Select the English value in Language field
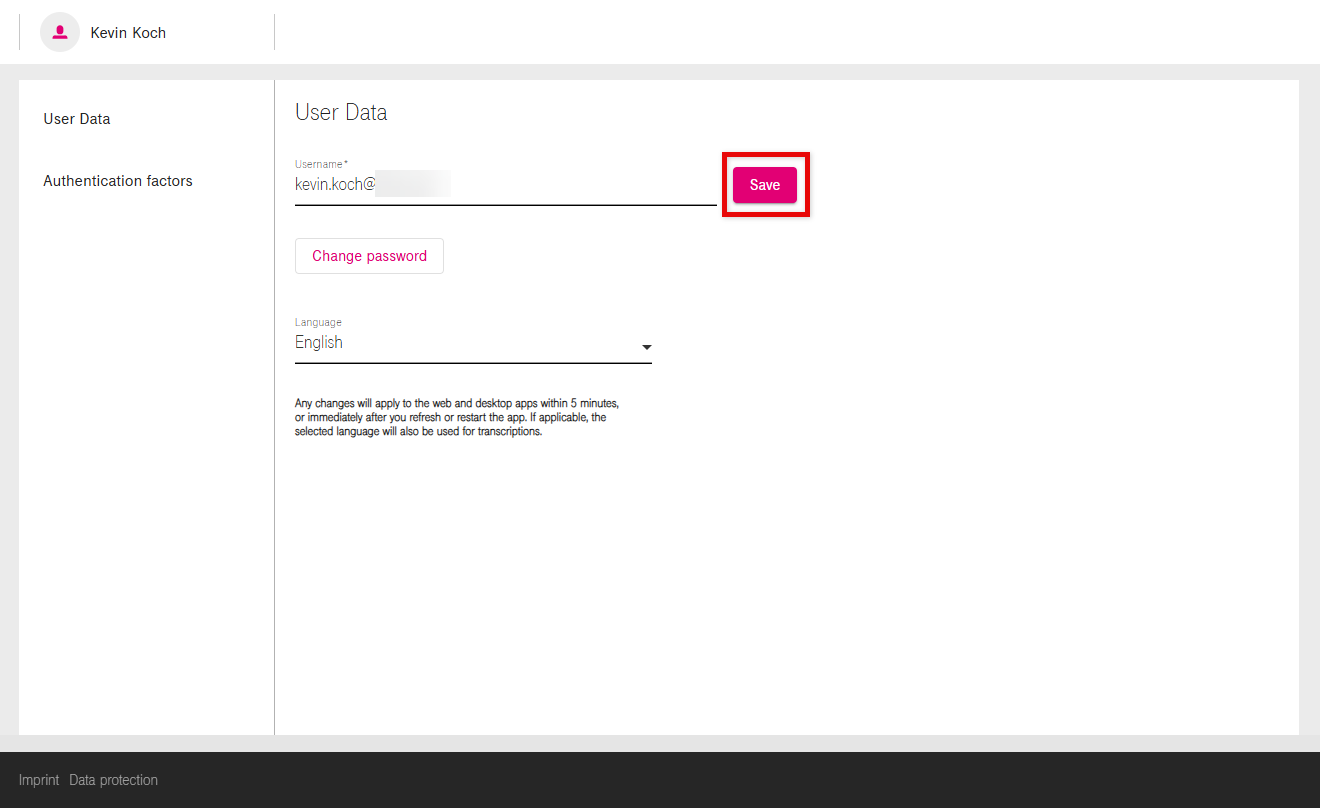This screenshot has height=808, width=1320. pyautogui.click(x=319, y=343)
